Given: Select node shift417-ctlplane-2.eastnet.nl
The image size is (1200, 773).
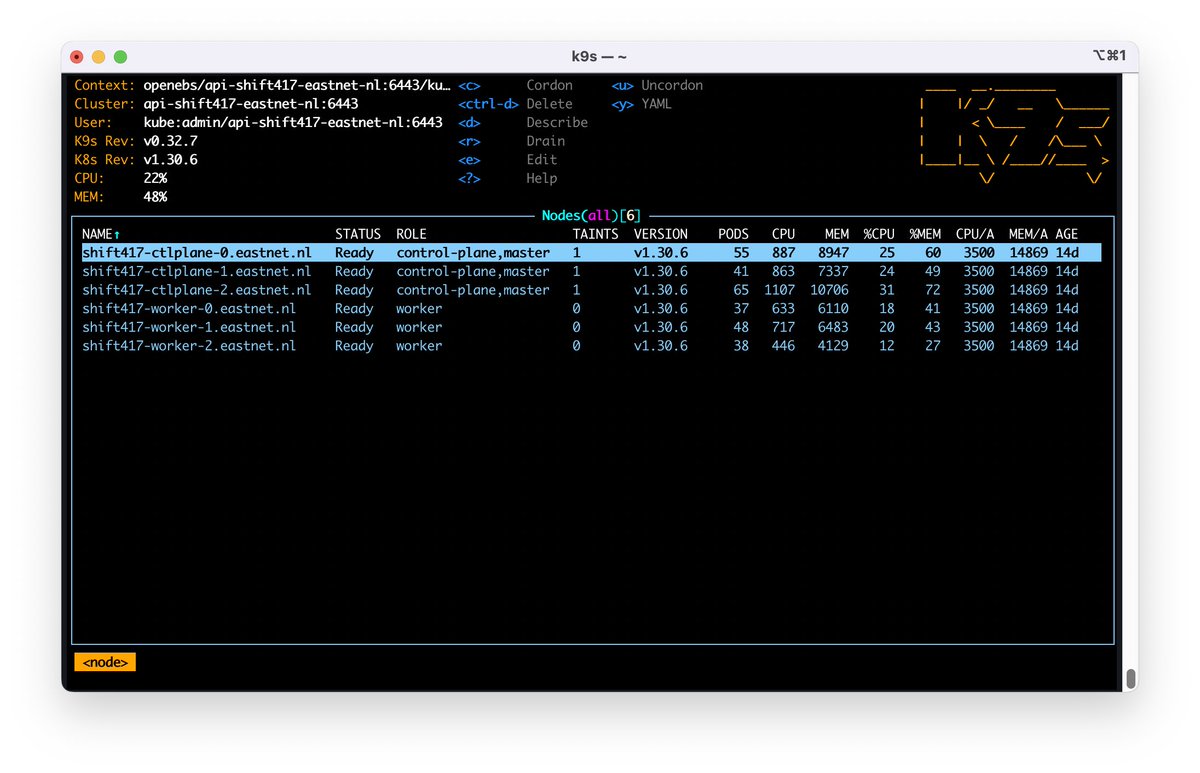Looking at the screenshot, I should coord(591,290).
